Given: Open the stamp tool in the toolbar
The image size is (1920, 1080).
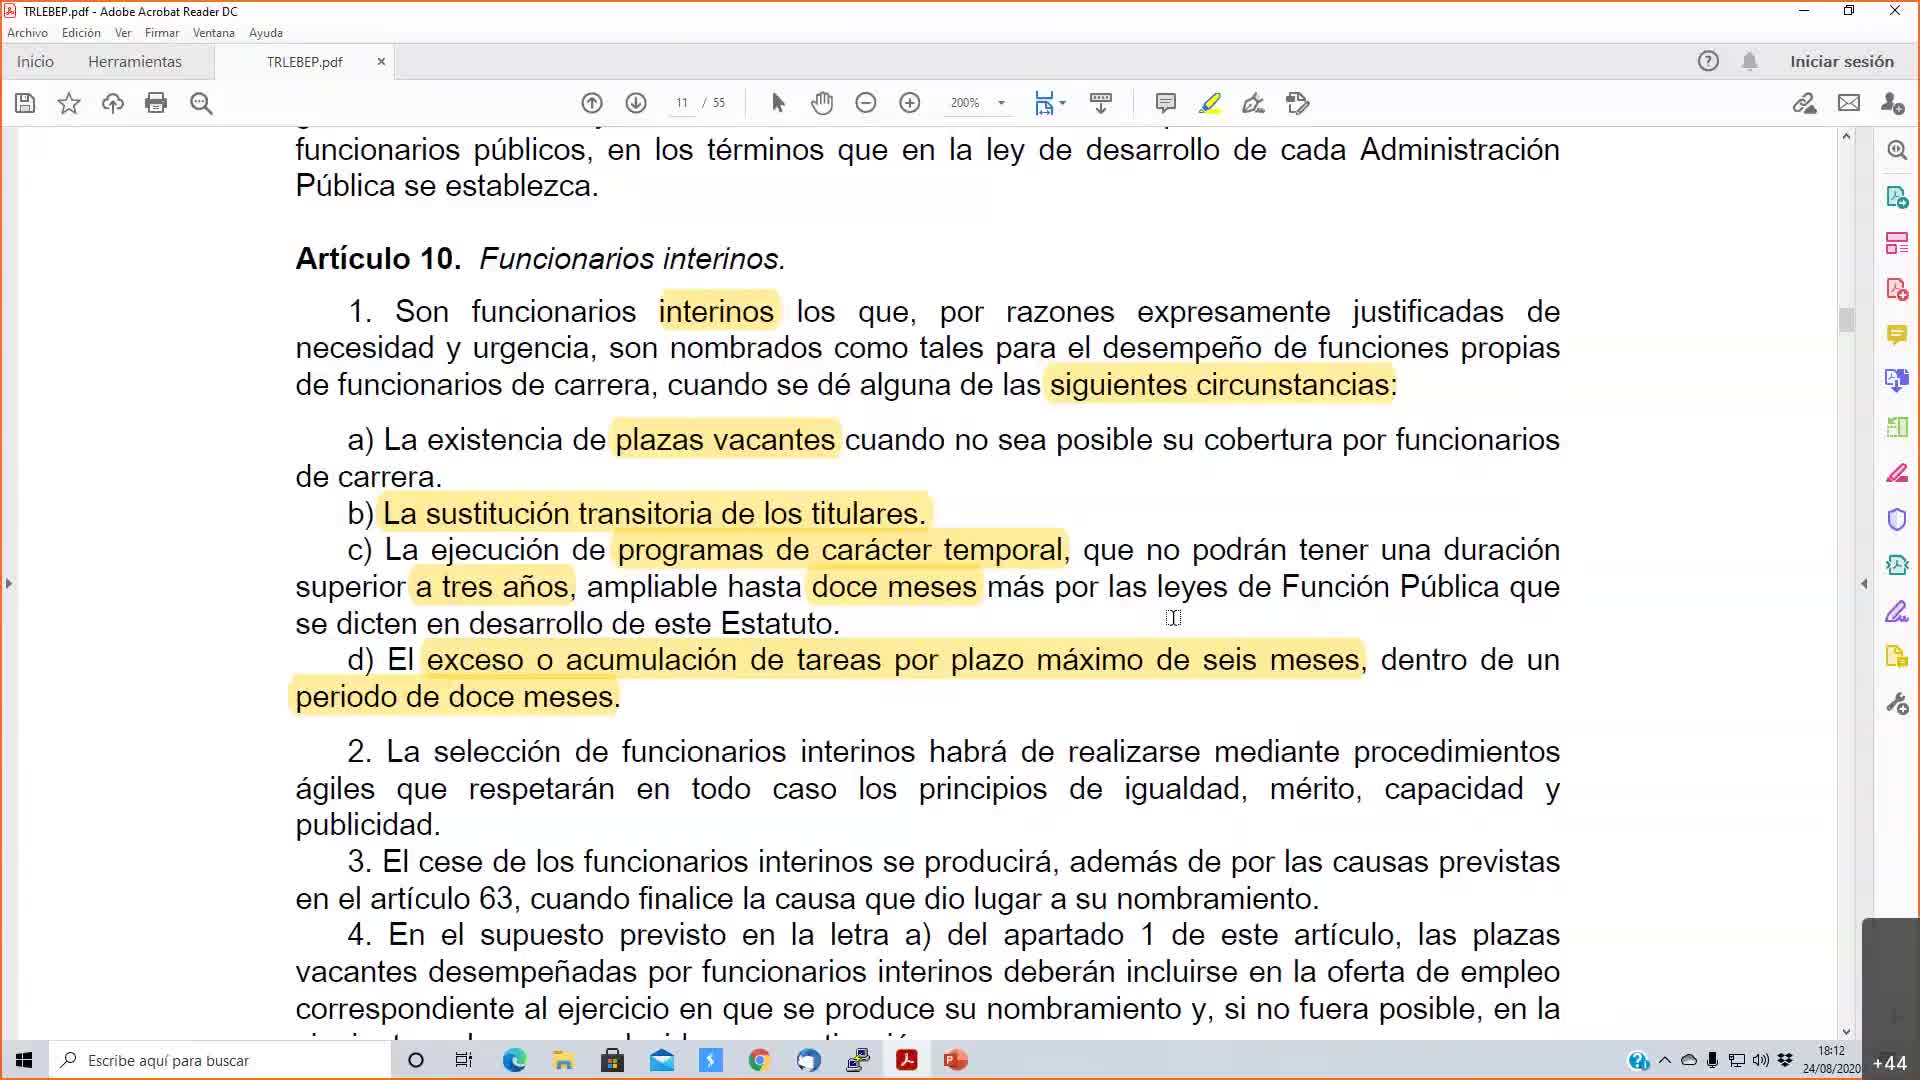Looking at the screenshot, I should (1298, 103).
